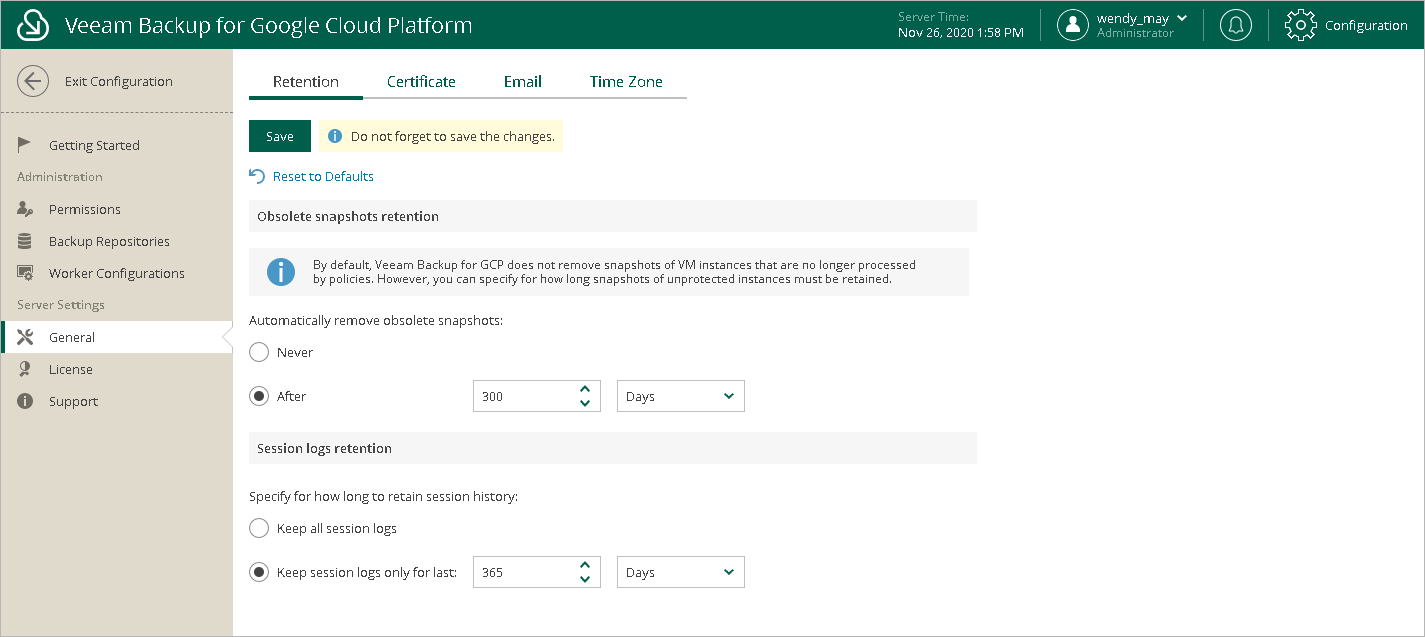1425x637 pixels.
Task: Click the Worker Configurations icon
Action: 26,273
